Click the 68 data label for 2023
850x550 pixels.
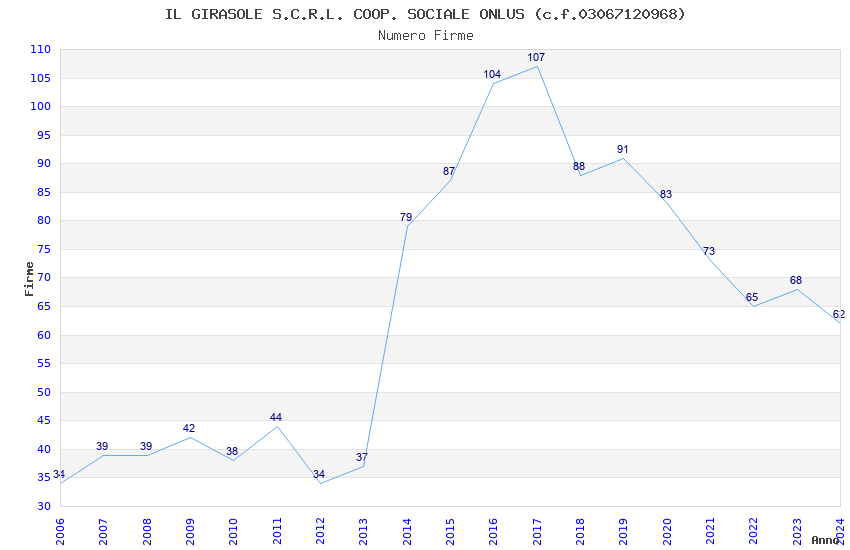click(x=796, y=281)
